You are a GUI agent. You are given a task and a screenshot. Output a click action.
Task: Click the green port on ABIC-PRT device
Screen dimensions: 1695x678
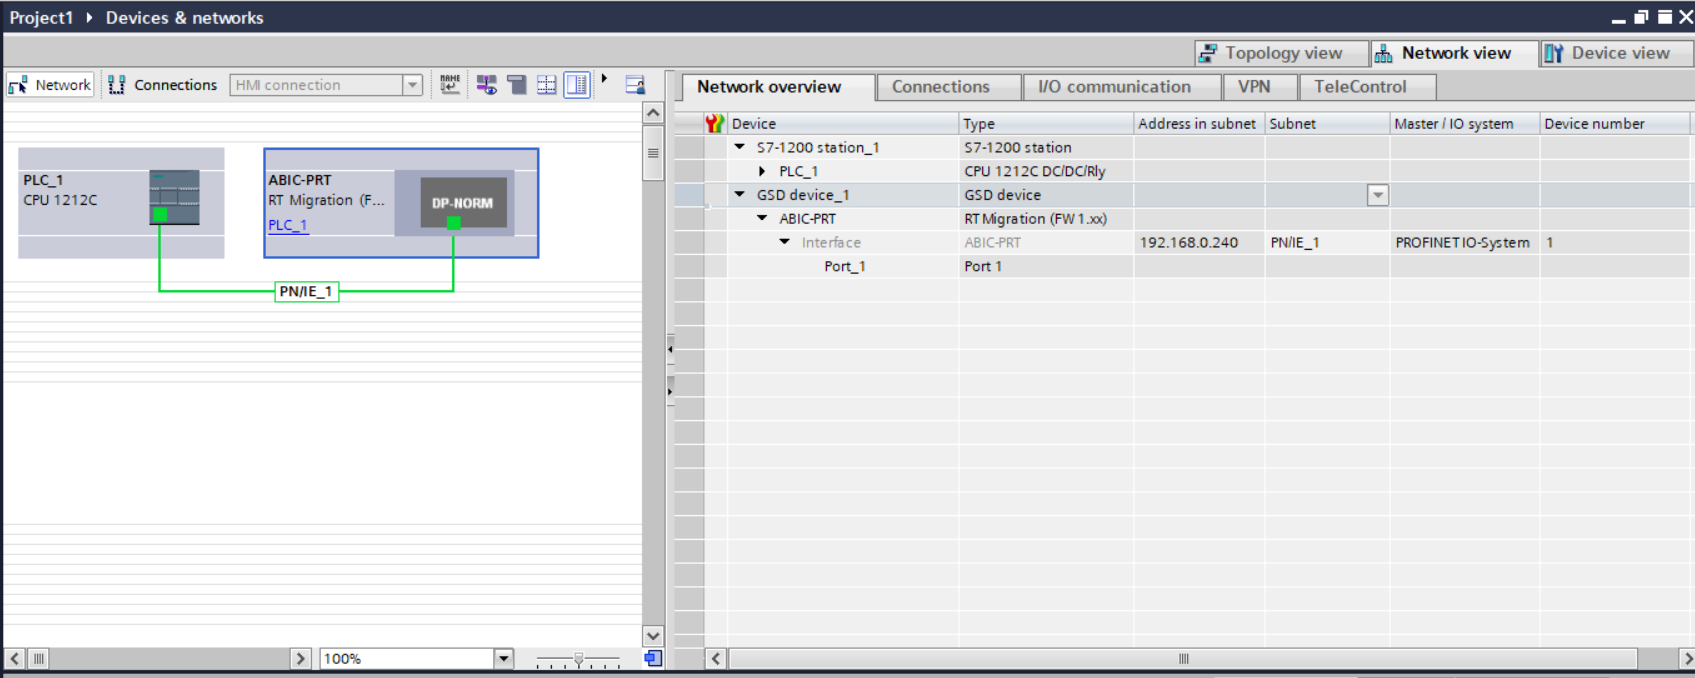click(454, 223)
